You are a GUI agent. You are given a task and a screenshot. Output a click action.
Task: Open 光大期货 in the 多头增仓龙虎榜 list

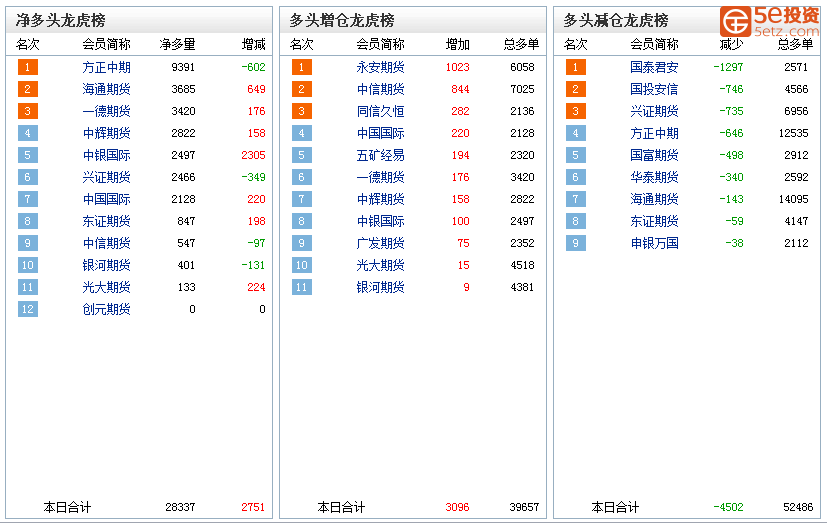pos(380,265)
